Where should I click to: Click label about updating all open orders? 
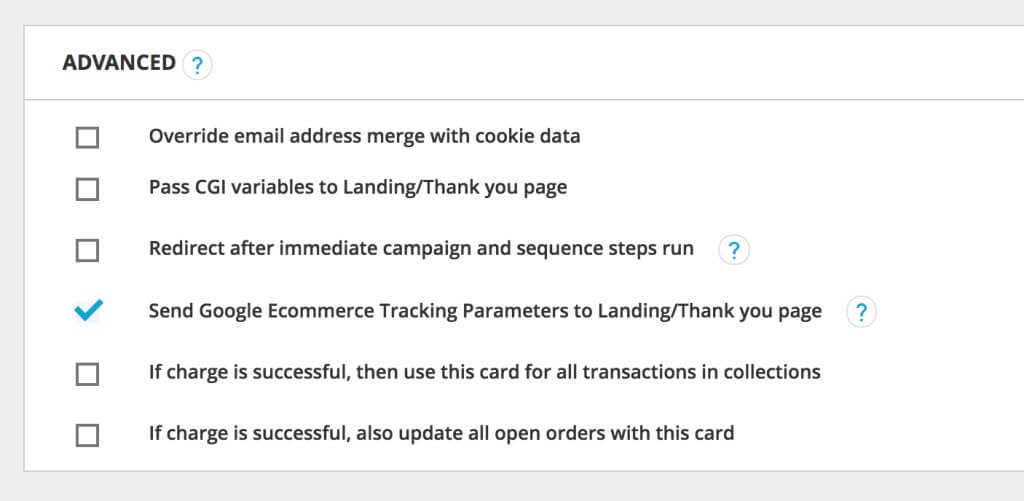click(x=441, y=434)
